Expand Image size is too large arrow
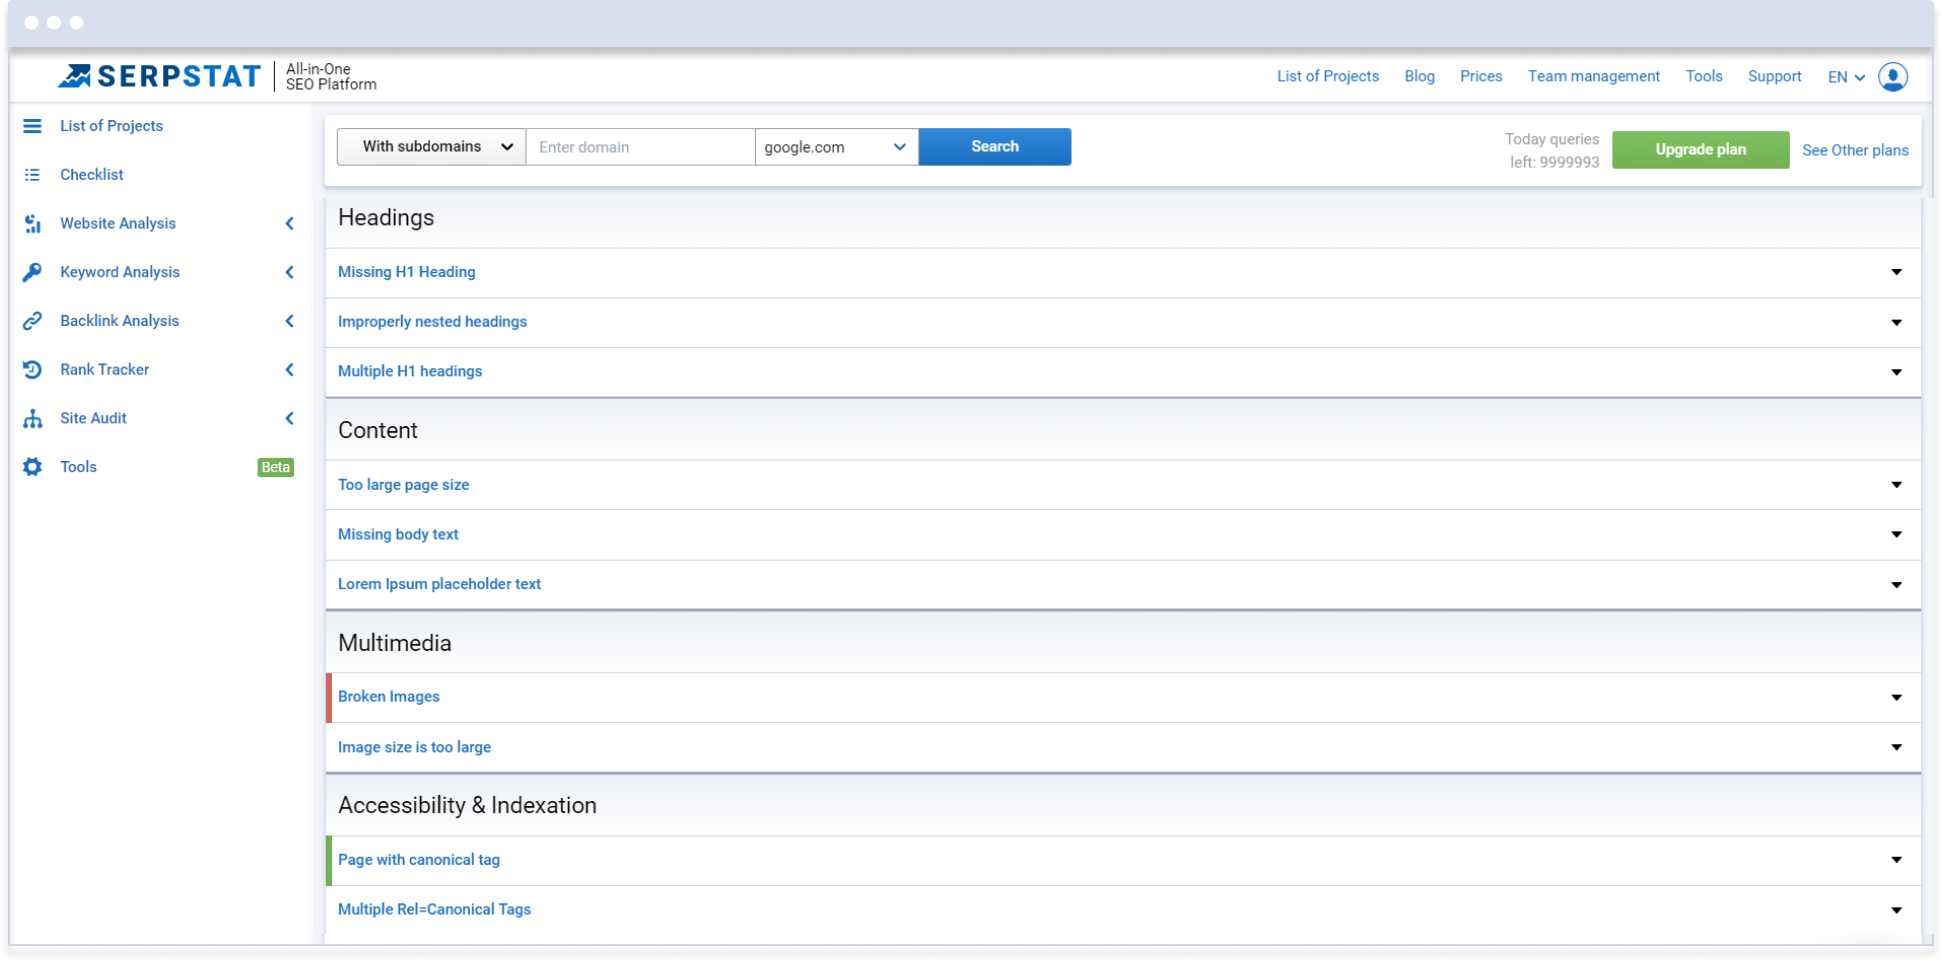Screen dimensions: 1942x962 1896,748
